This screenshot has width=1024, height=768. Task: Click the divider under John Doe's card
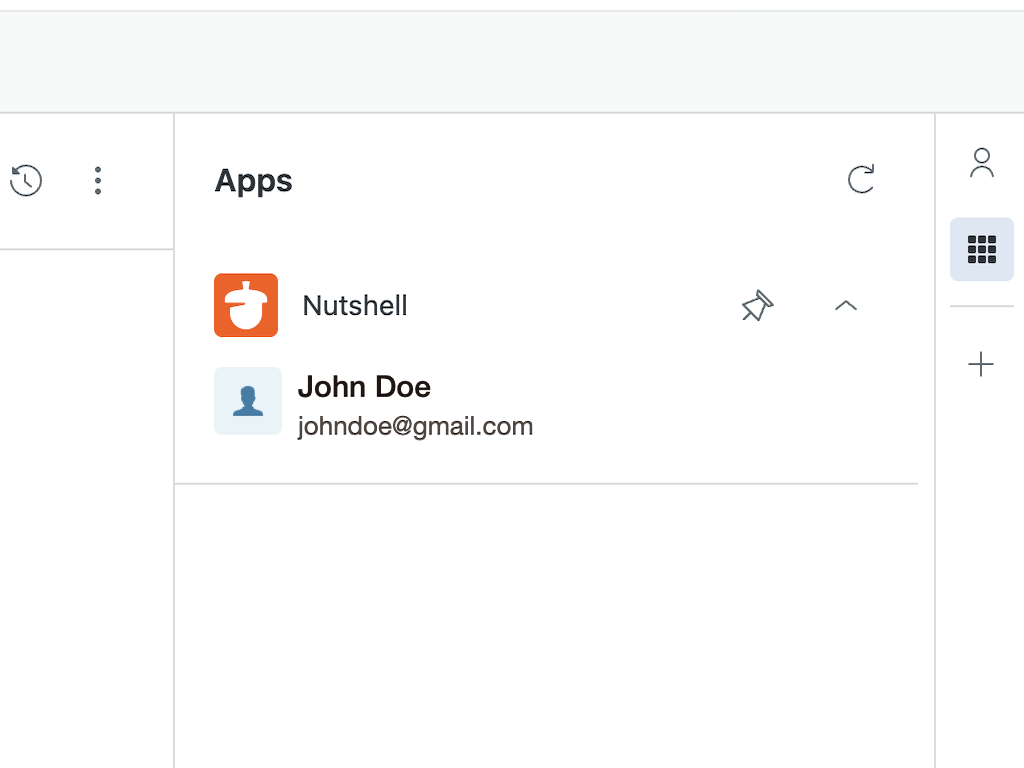546,484
